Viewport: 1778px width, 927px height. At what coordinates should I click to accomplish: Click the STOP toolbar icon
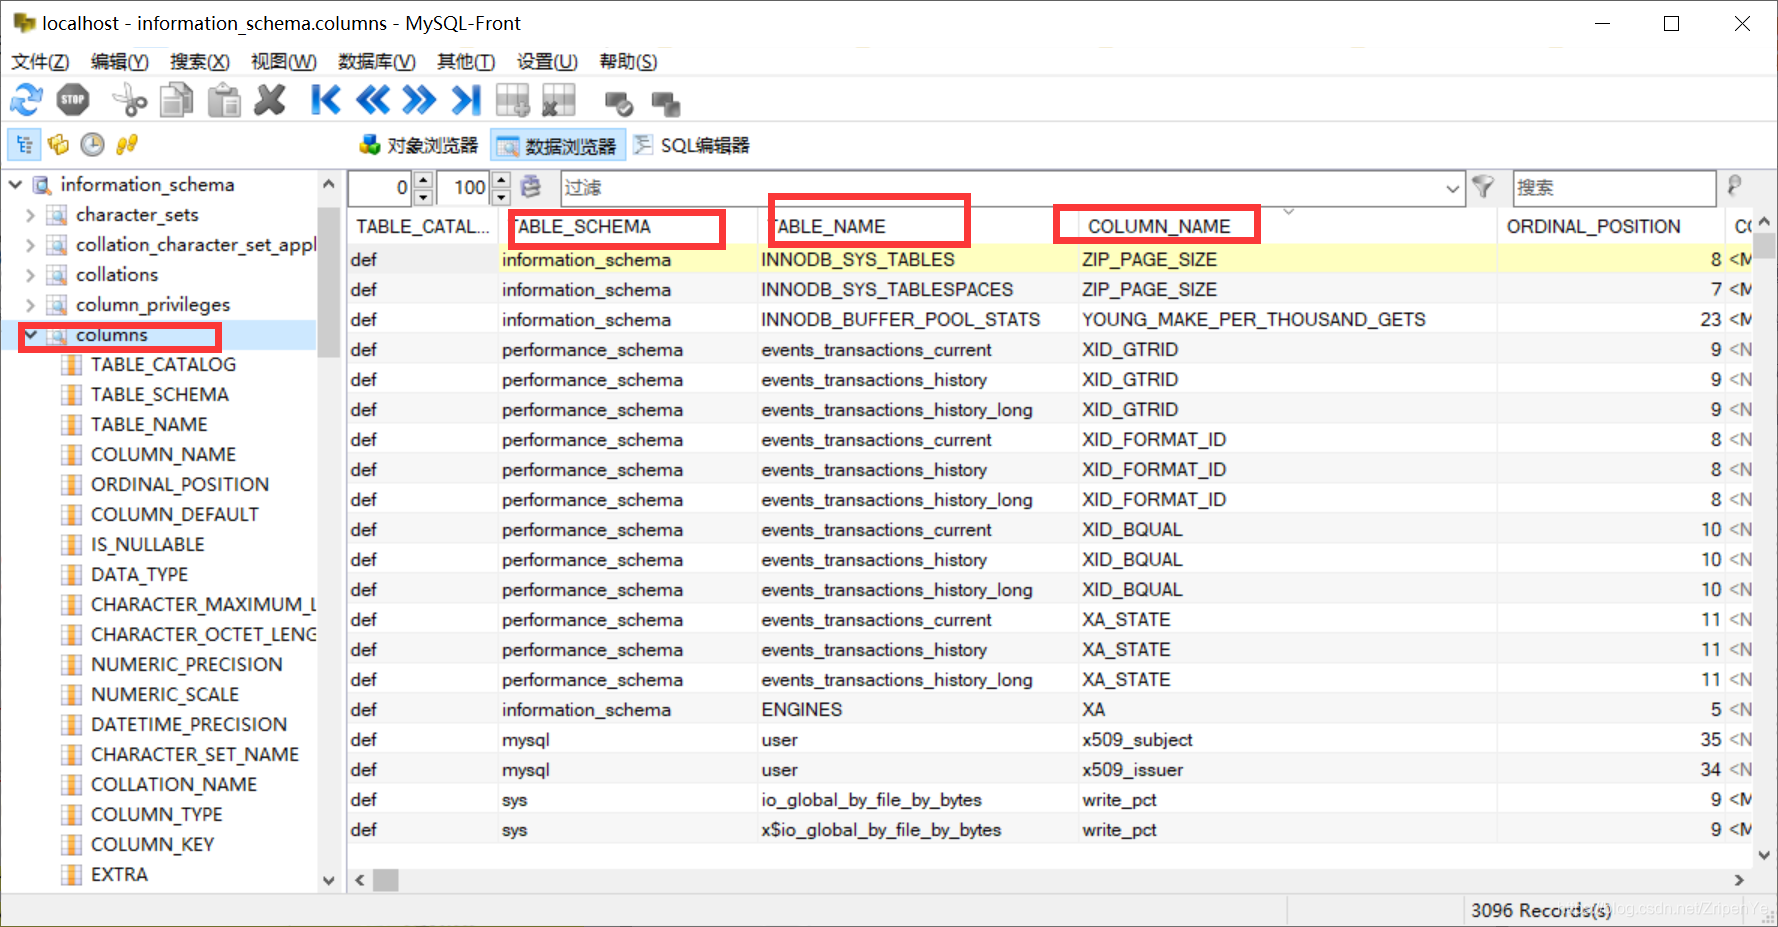73,100
